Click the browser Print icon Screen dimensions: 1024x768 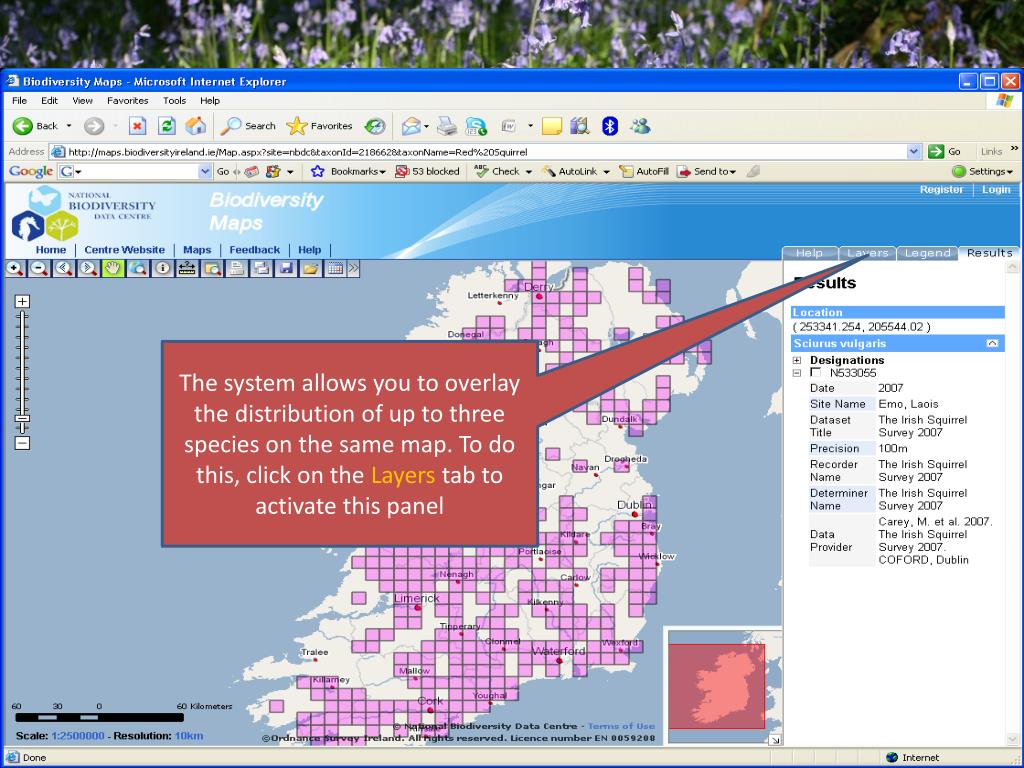pyautogui.click(x=447, y=126)
